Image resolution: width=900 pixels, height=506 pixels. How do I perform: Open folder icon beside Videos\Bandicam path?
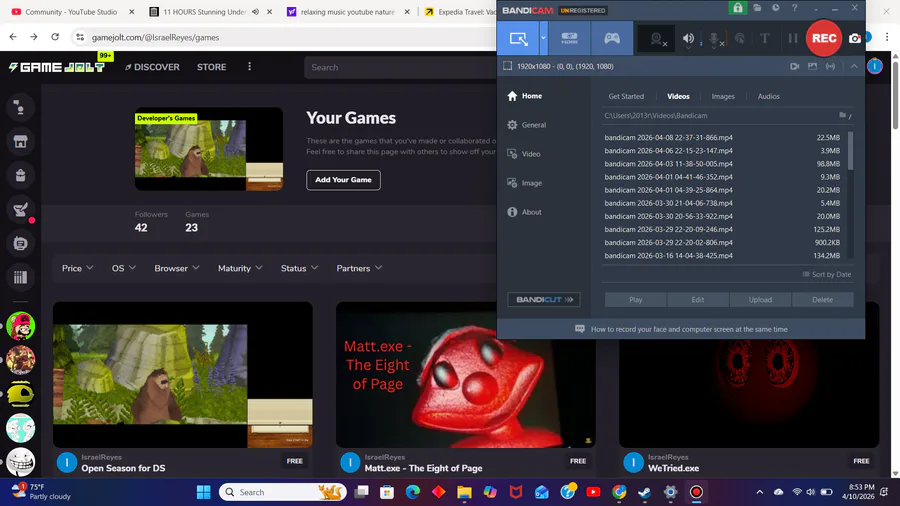[842, 115]
